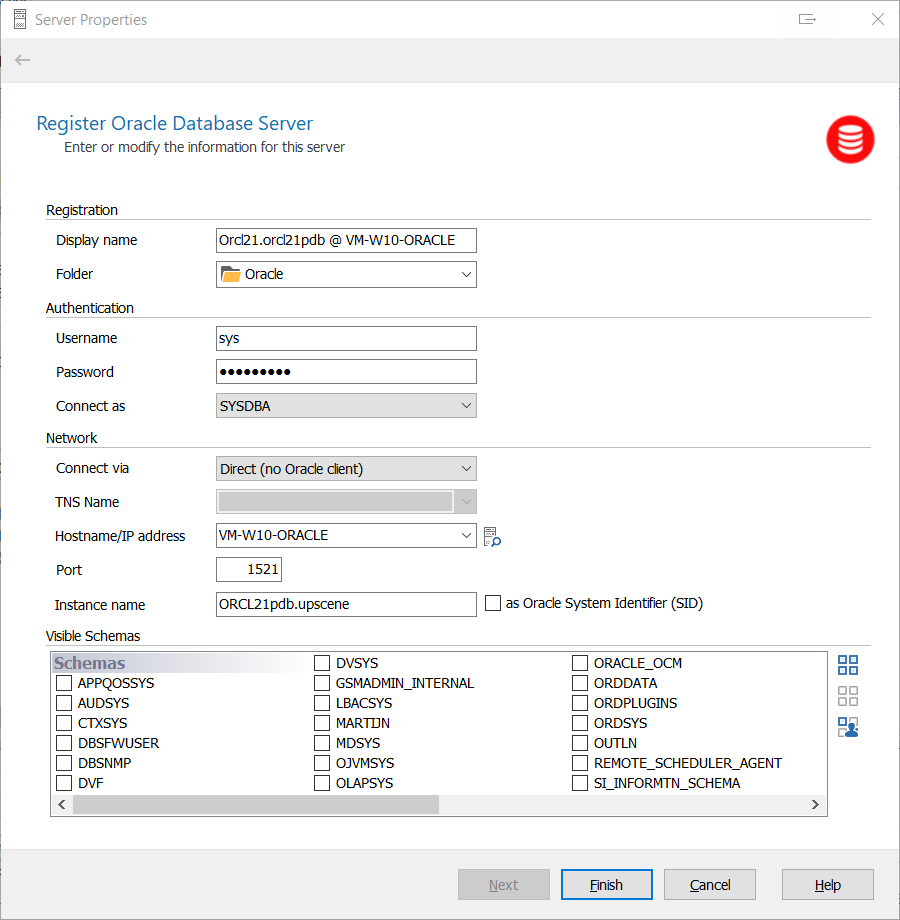This screenshot has height=920, width=900.
Task: Click the select user schemas icon
Action: pos(848,727)
